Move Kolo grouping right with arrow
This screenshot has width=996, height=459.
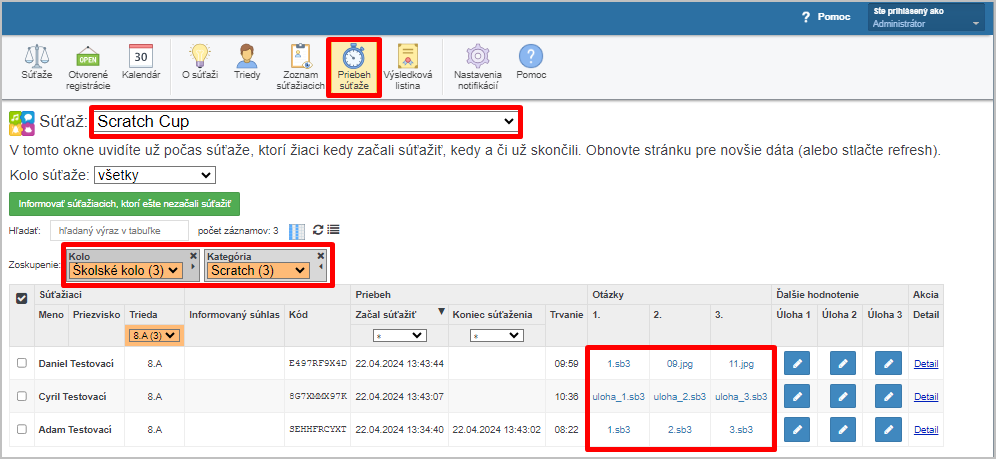(194, 267)
